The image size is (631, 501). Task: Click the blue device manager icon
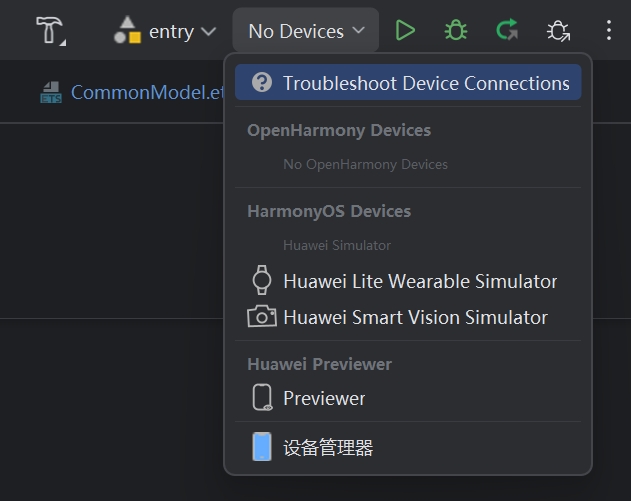[x=262, y=447]
